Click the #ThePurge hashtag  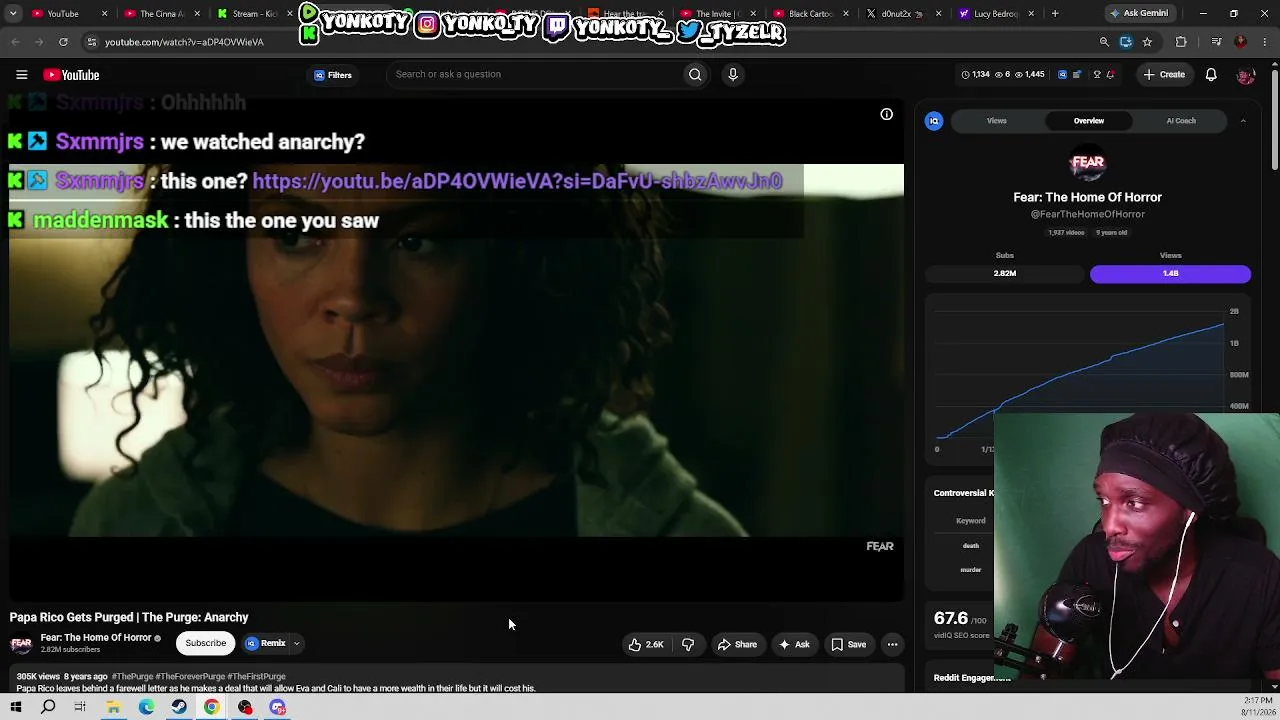(x=133, y=677)
